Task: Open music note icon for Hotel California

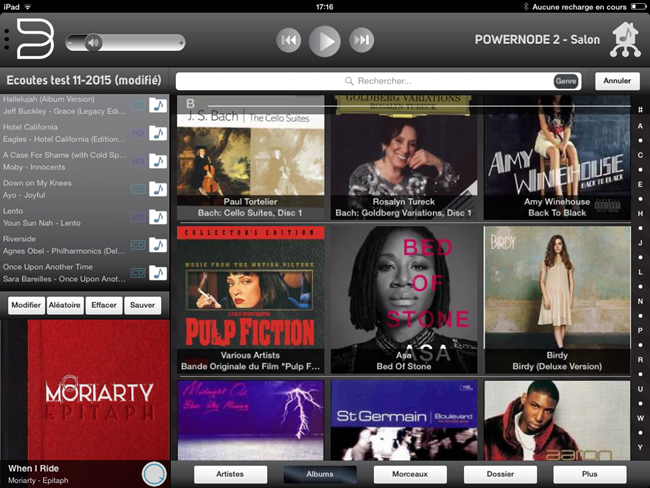Action: point(158,133)
